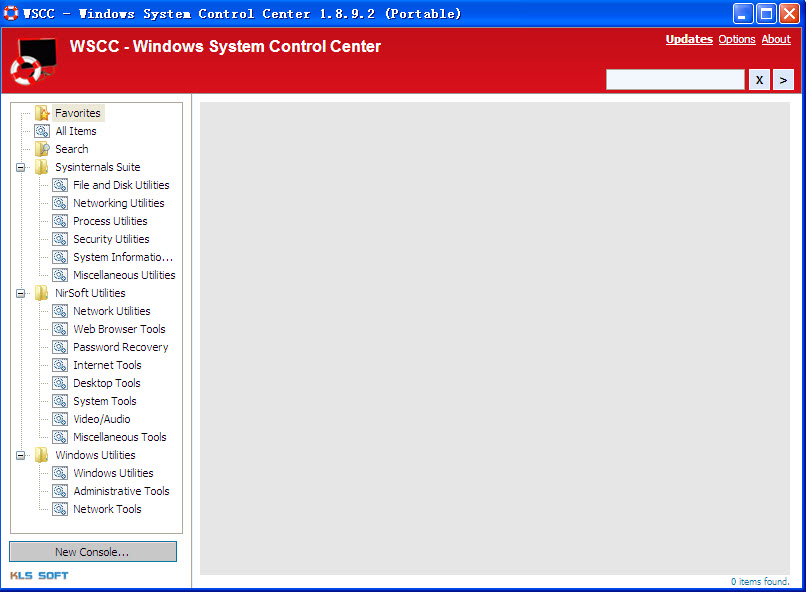806x592 pixels.
Task: Open the Updates link
Action: pos(689,39)
